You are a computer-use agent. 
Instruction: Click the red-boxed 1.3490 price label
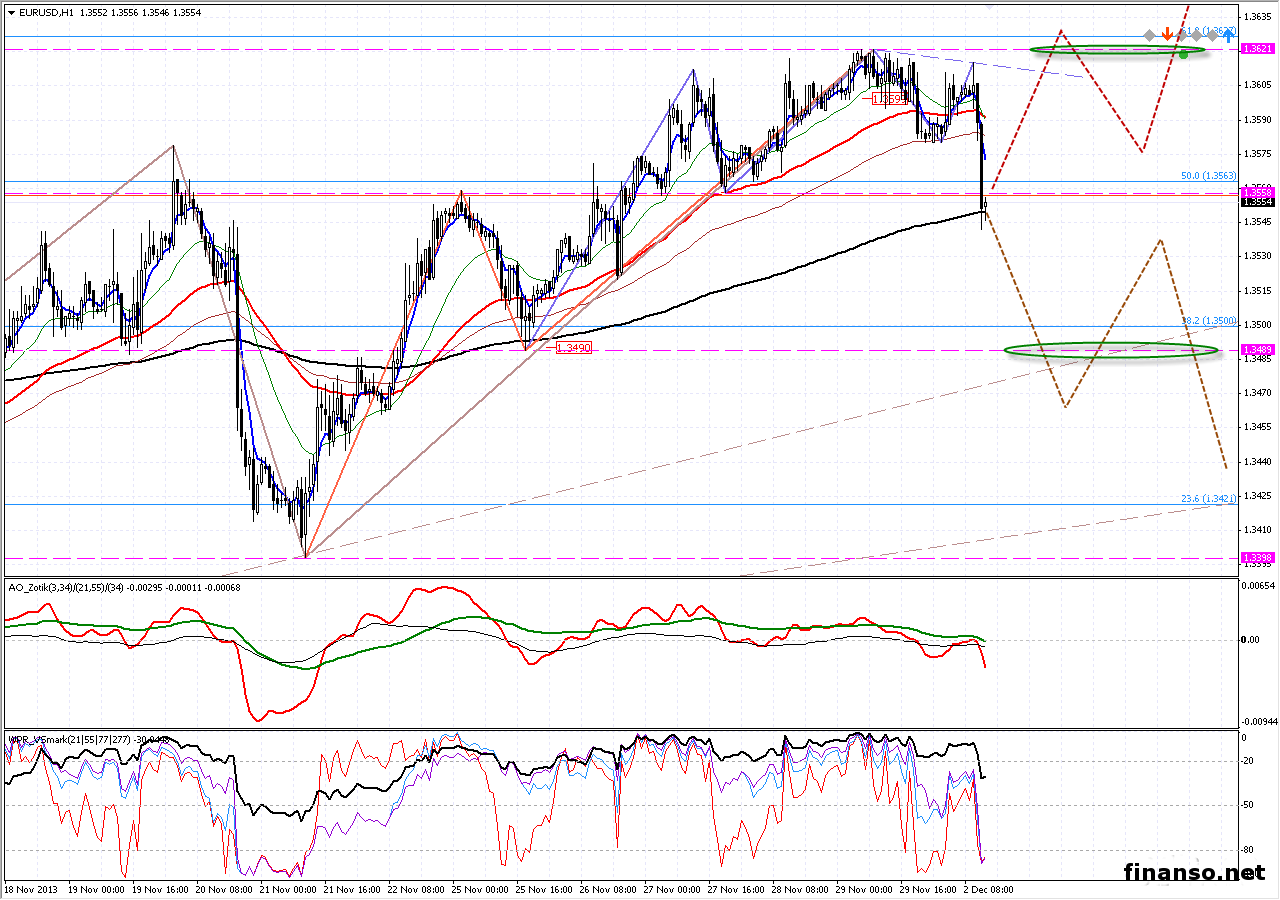click(571, 347)
